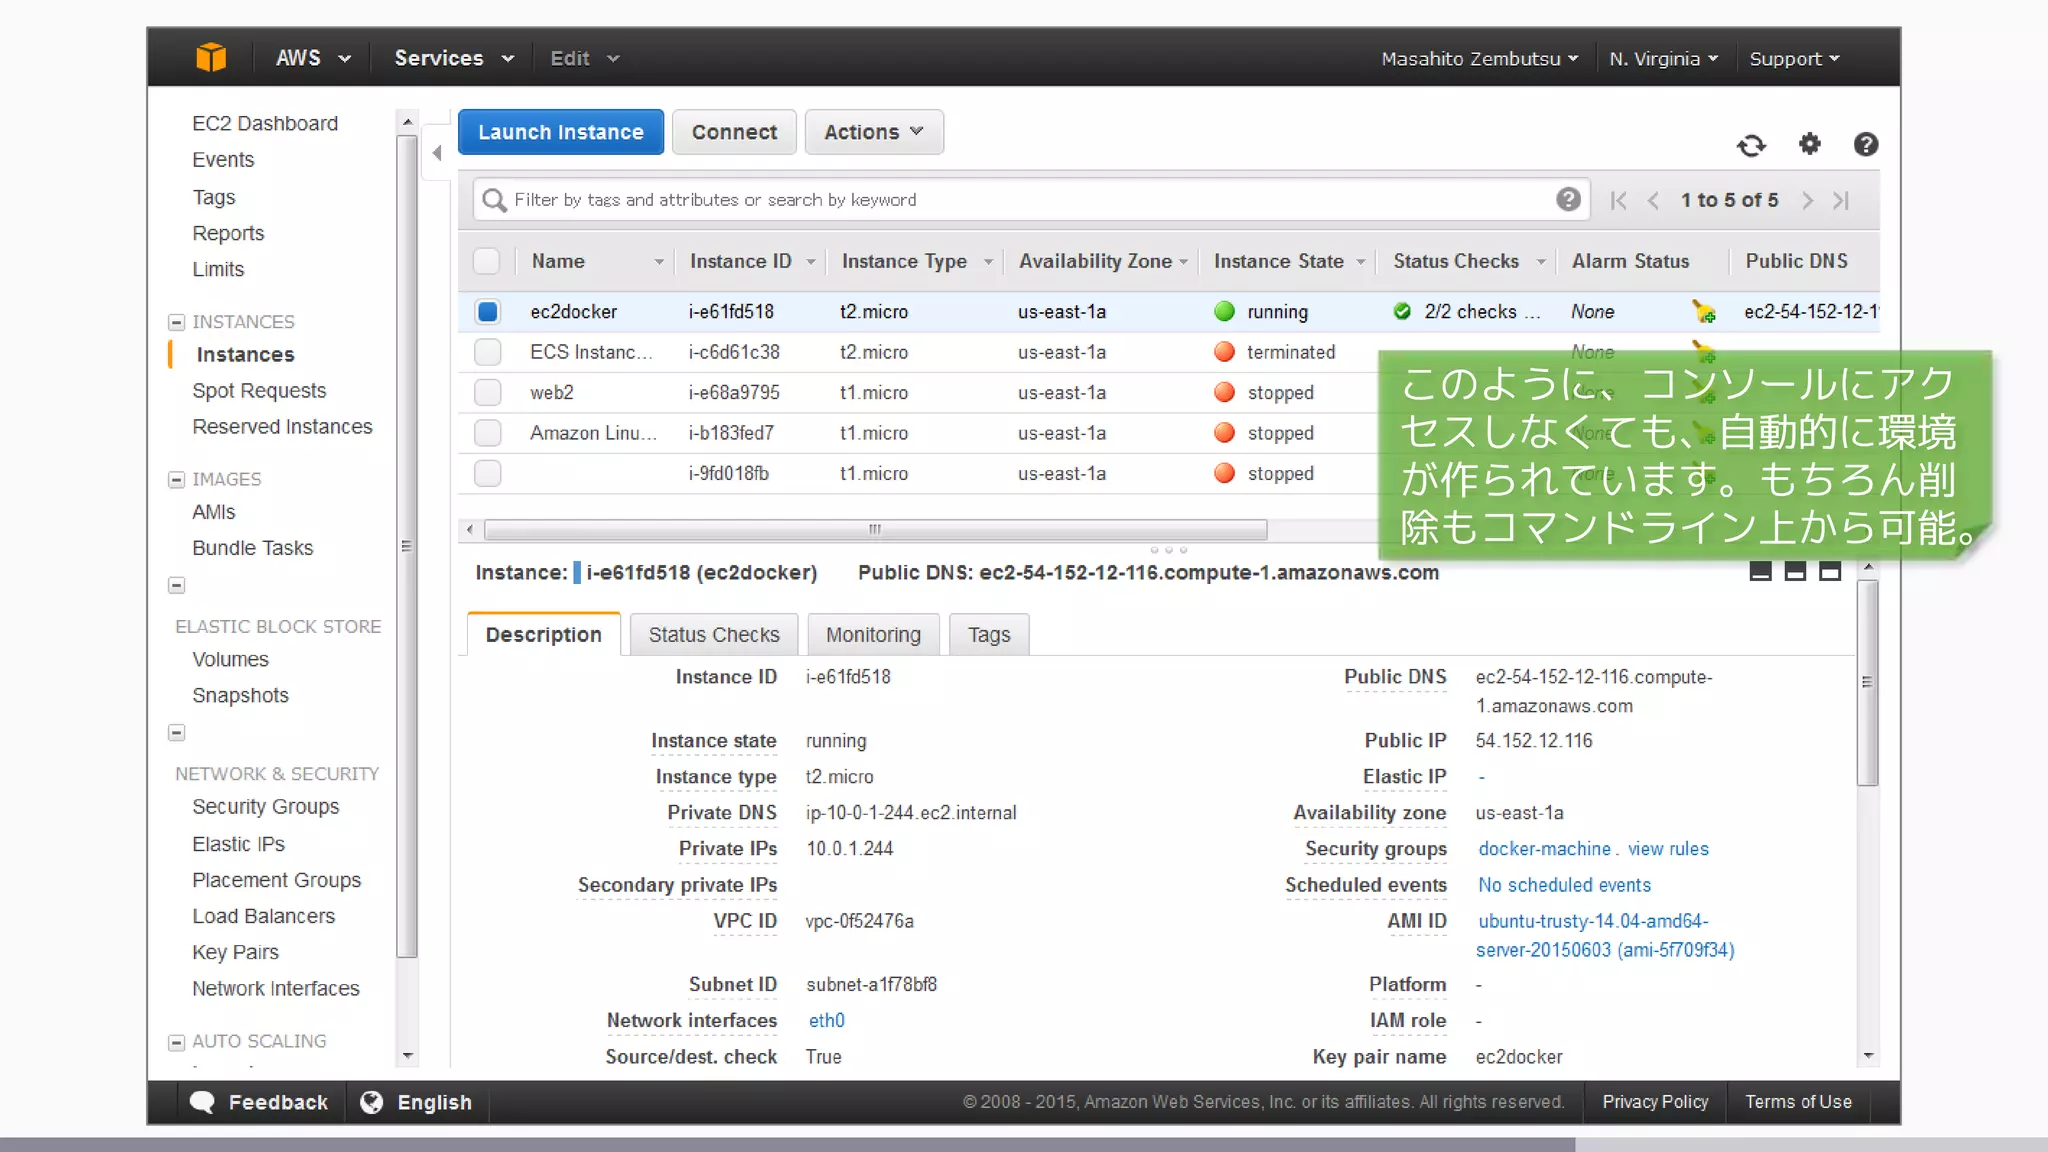Open the help question-mark icon
The height and width of the screenshot is (1152, 2048).
pos(1865,145)
